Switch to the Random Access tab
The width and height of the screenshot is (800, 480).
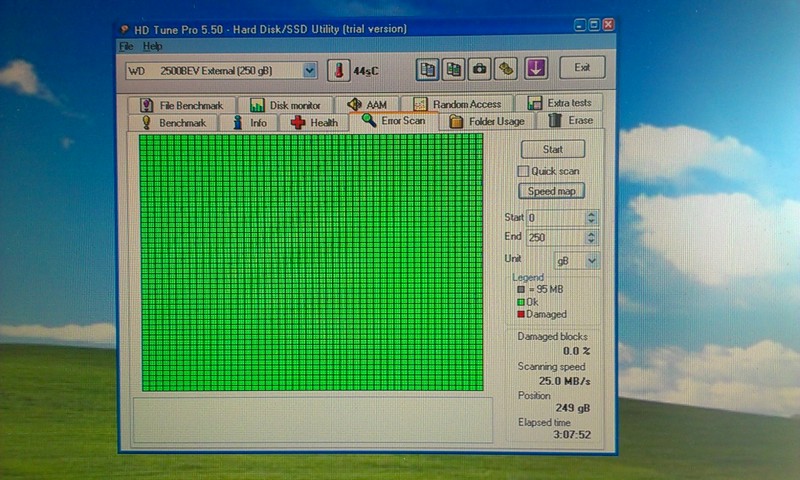tap(457, 104)
